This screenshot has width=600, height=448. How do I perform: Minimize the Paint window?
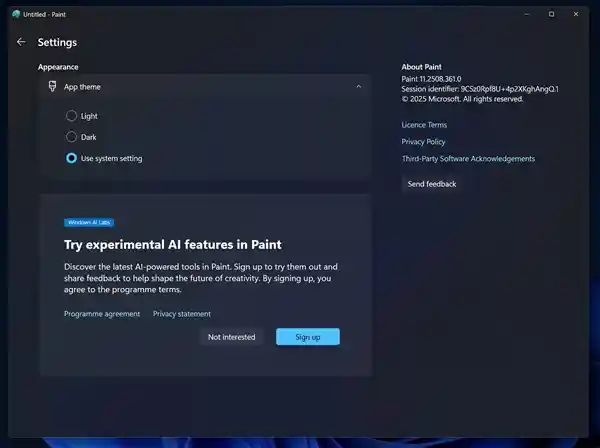point(527,14)
